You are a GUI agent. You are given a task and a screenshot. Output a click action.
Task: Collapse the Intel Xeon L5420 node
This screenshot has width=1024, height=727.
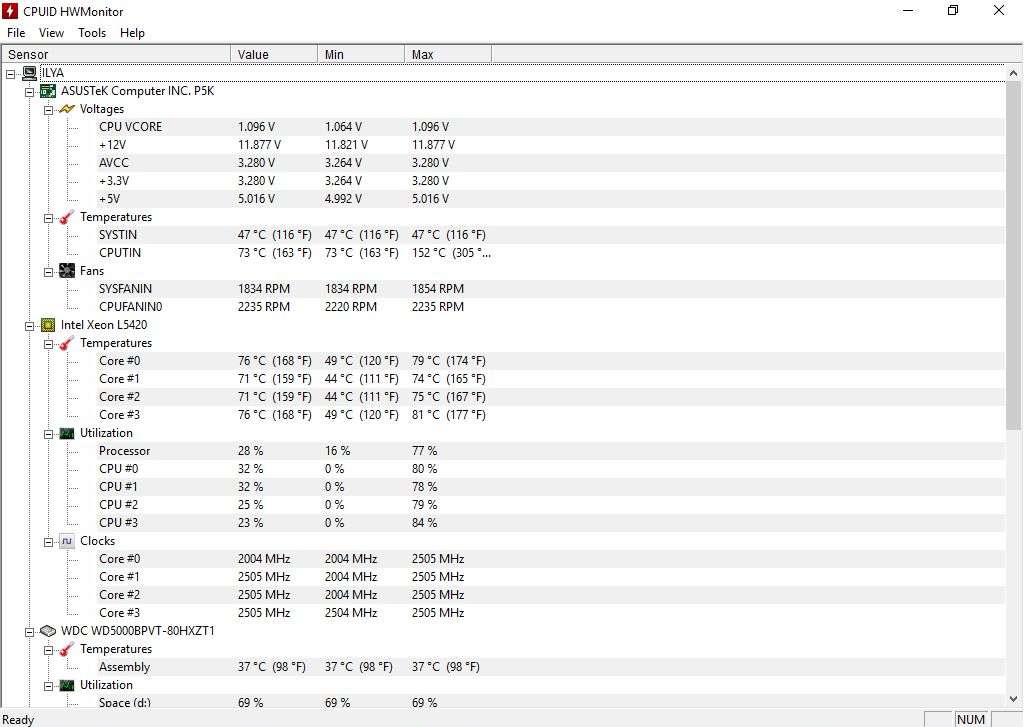click(29, 326)
